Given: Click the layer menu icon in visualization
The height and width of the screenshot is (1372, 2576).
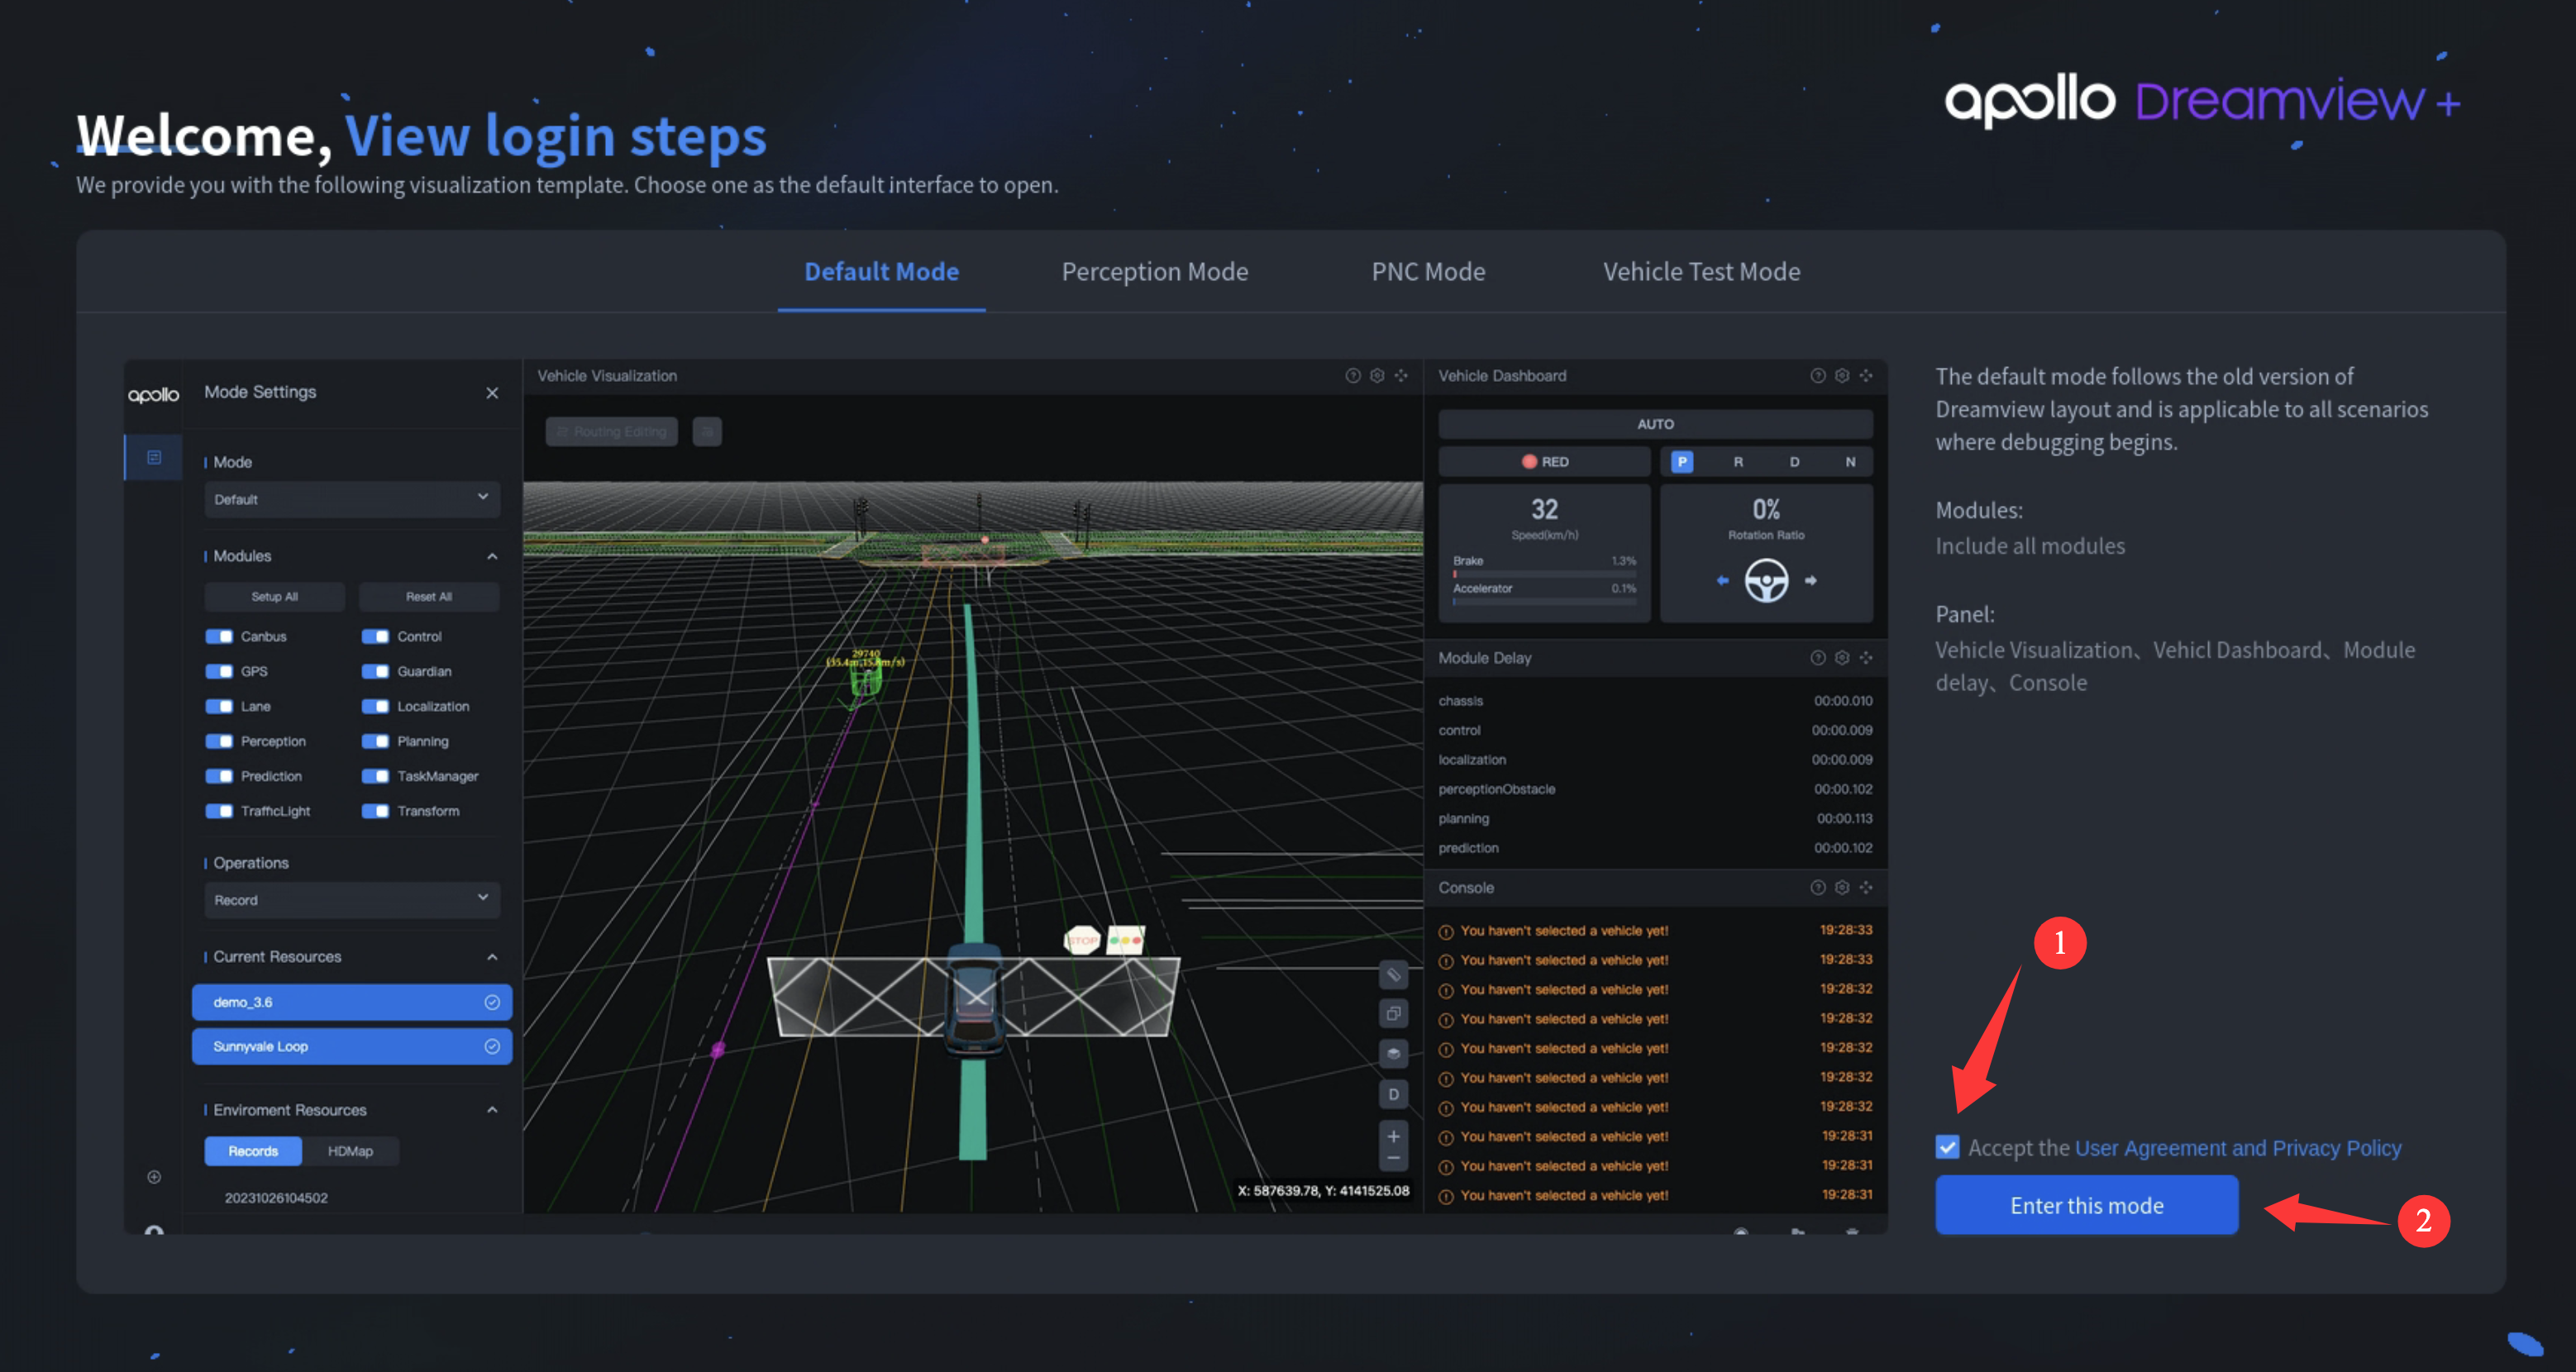Looking at the screenshot, I should click(x=1393, y=1053).
